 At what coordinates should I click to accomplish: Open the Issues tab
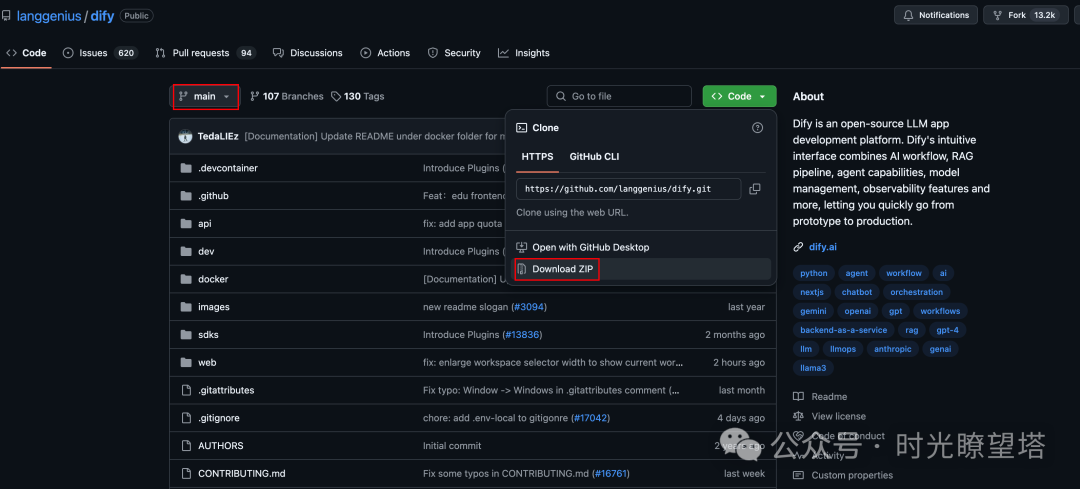pos(100,53)
